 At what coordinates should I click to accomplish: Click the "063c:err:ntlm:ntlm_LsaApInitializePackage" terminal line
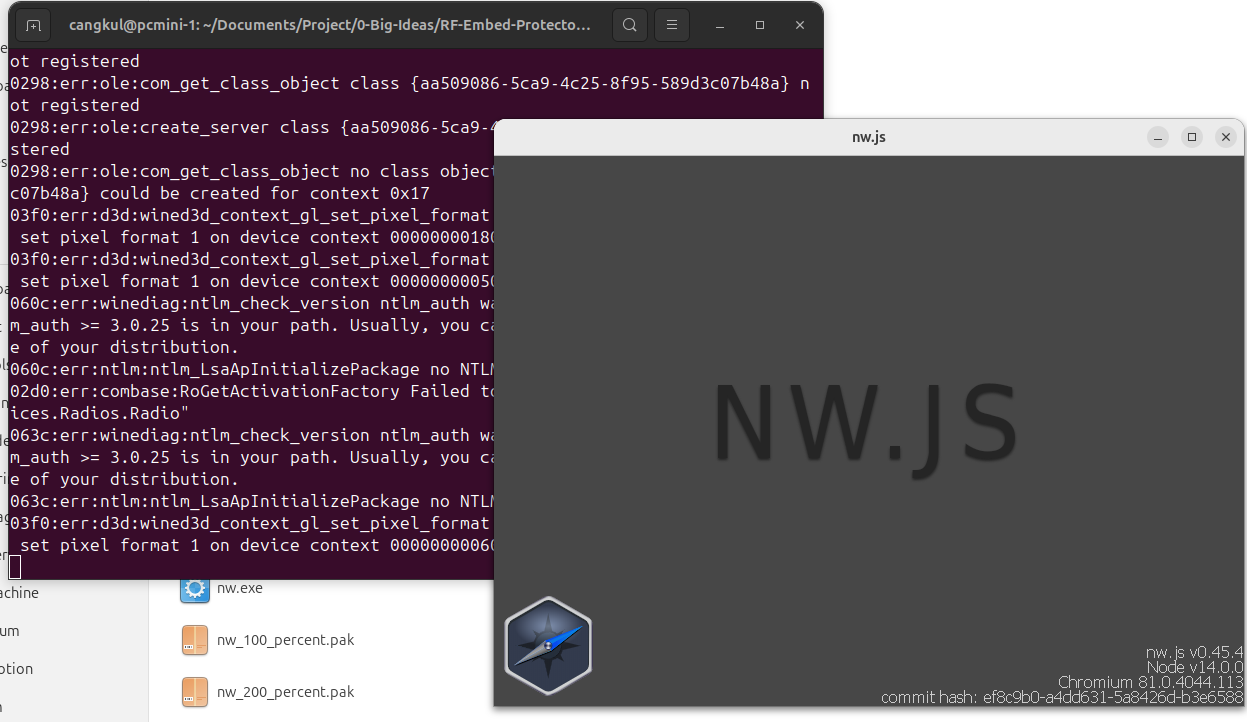coord(252,501)
